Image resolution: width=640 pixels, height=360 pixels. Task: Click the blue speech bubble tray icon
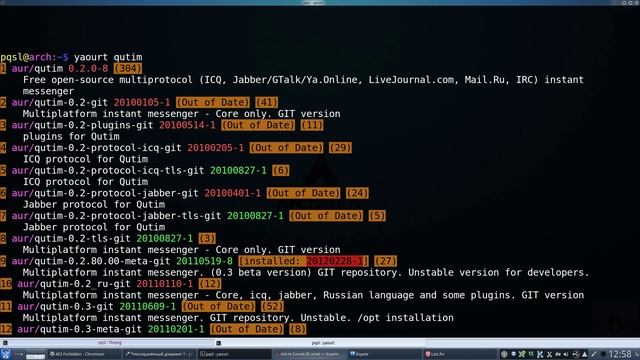coord(513,354)
